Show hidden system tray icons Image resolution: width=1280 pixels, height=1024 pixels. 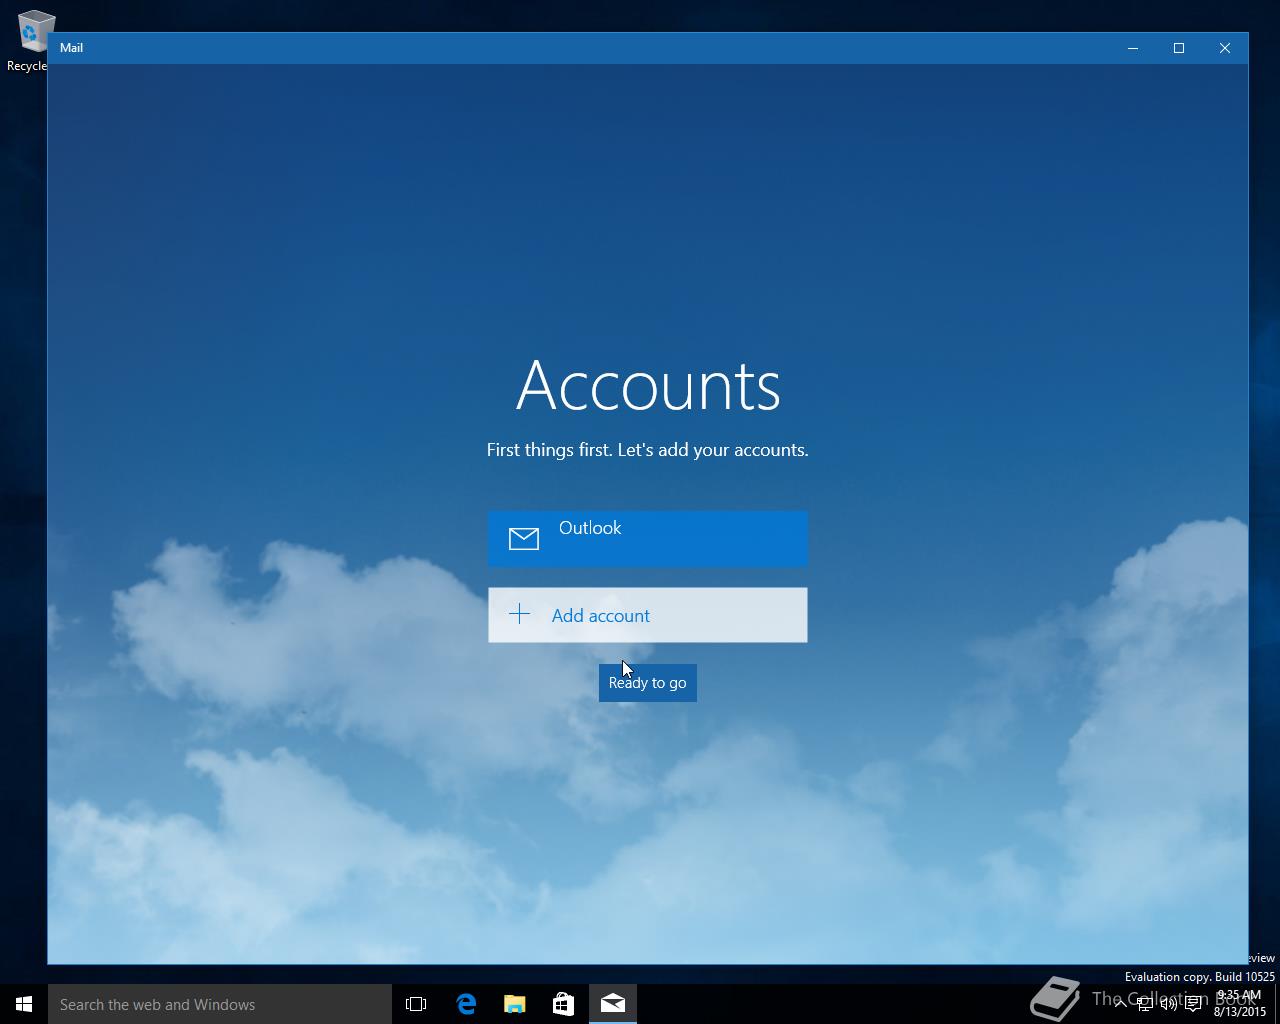coord(1120,1004)
